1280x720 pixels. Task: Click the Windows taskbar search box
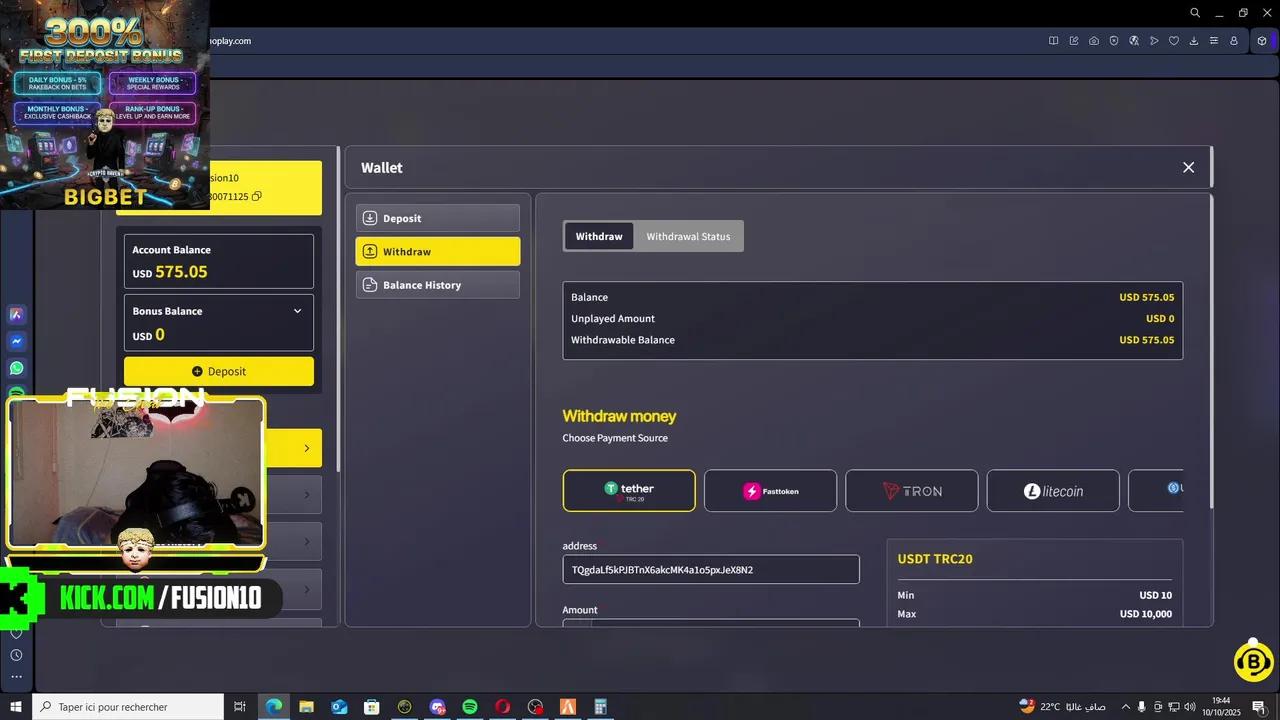[x=128, y=707]
